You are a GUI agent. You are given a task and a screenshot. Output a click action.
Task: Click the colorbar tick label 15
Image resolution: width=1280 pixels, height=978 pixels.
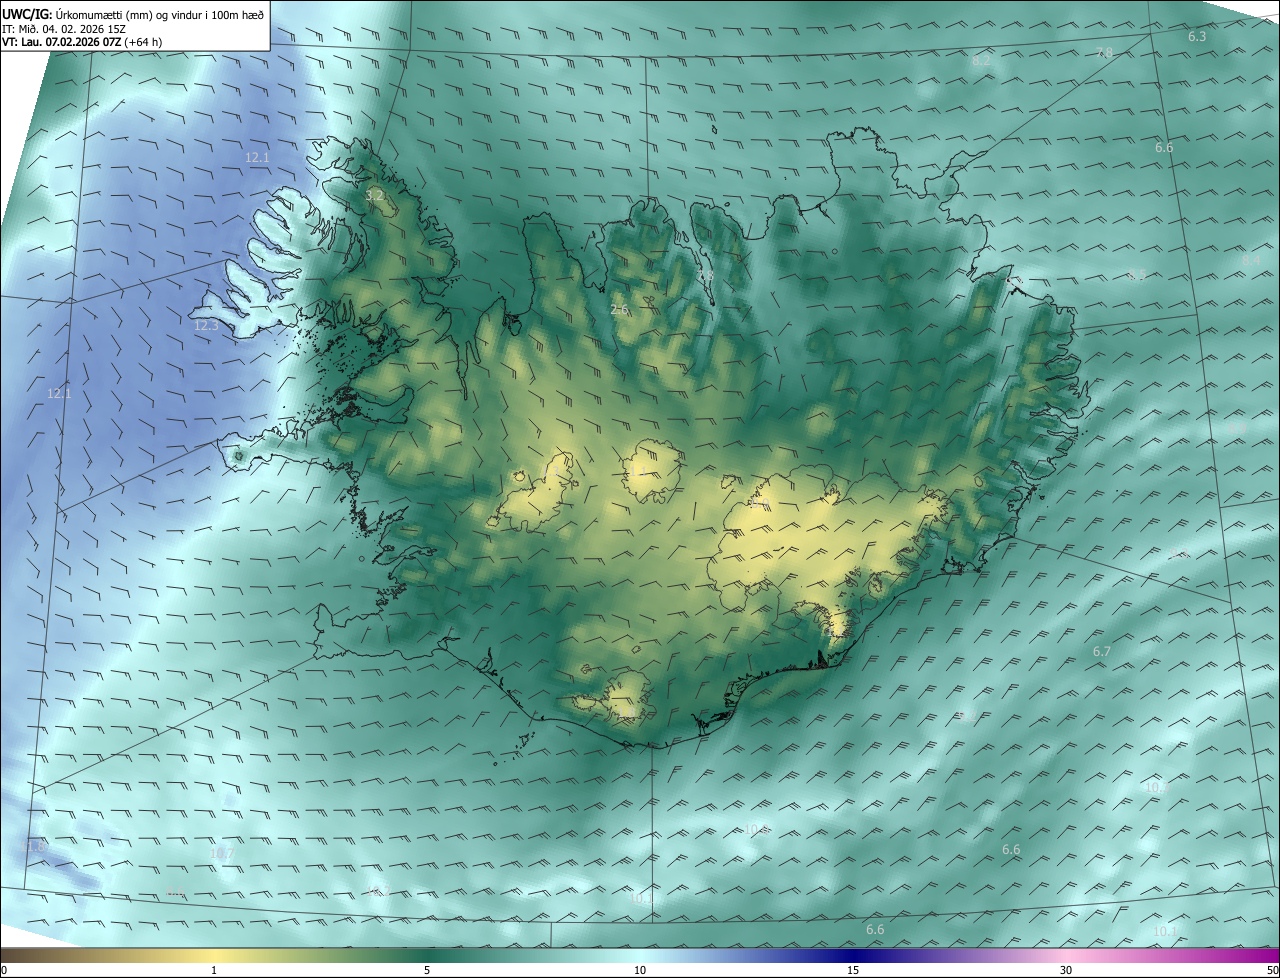[853, 970]
